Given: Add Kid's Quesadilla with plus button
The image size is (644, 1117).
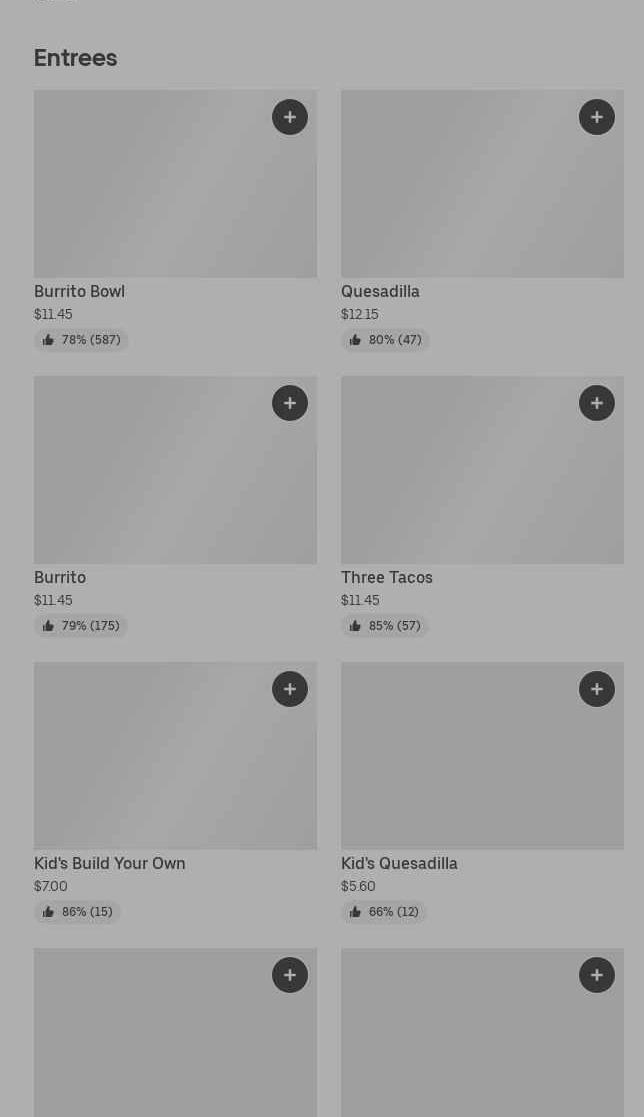Looking at the screenshot, I should (x=597, y=689).
